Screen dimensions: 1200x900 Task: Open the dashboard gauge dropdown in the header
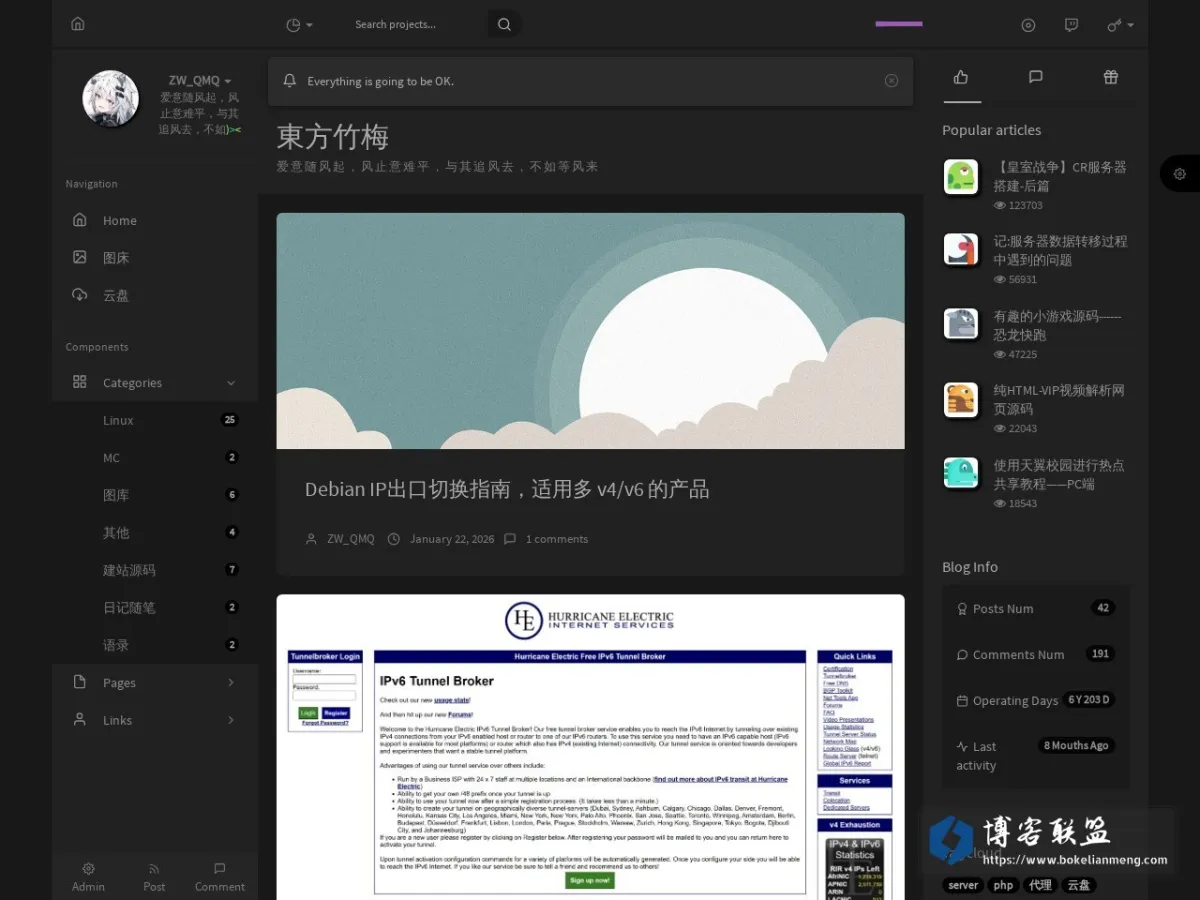(299, 25)
